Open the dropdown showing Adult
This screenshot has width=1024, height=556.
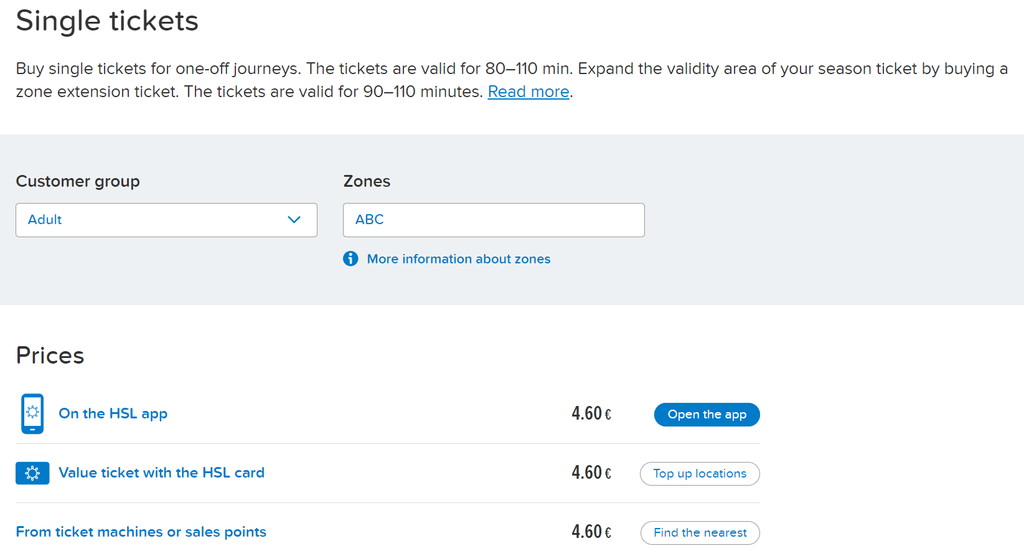(167, 220)
